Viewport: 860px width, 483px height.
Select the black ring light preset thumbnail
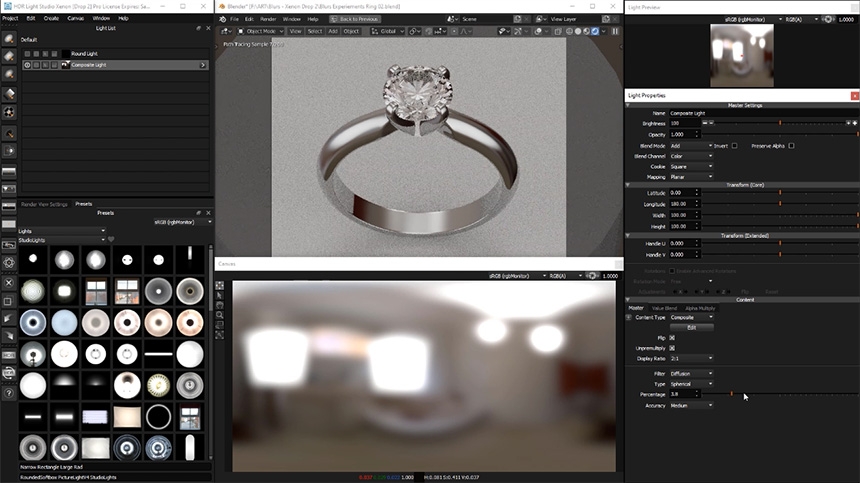(159, 417)
